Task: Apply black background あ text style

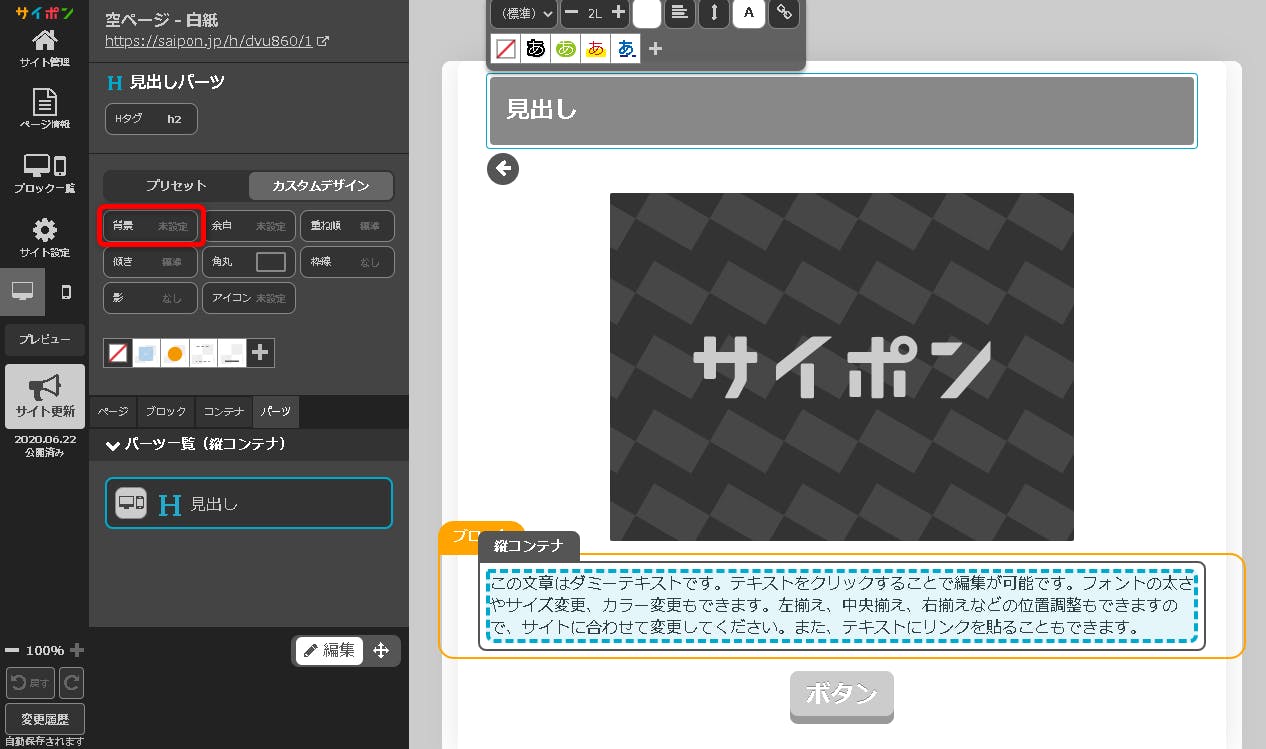Action: [x=536, y=48]
